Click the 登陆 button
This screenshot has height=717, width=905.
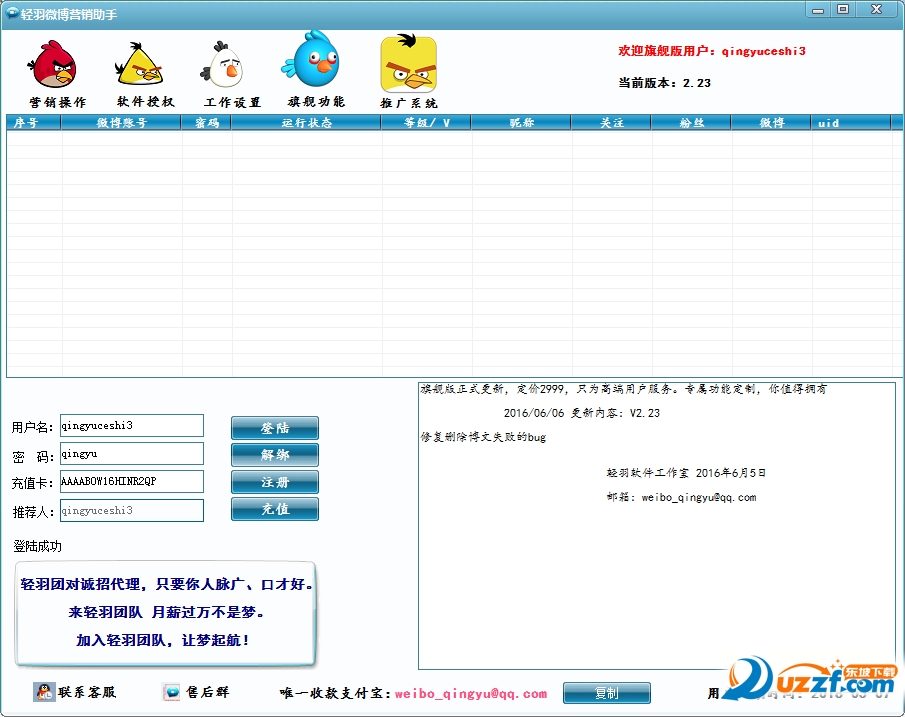275,428
